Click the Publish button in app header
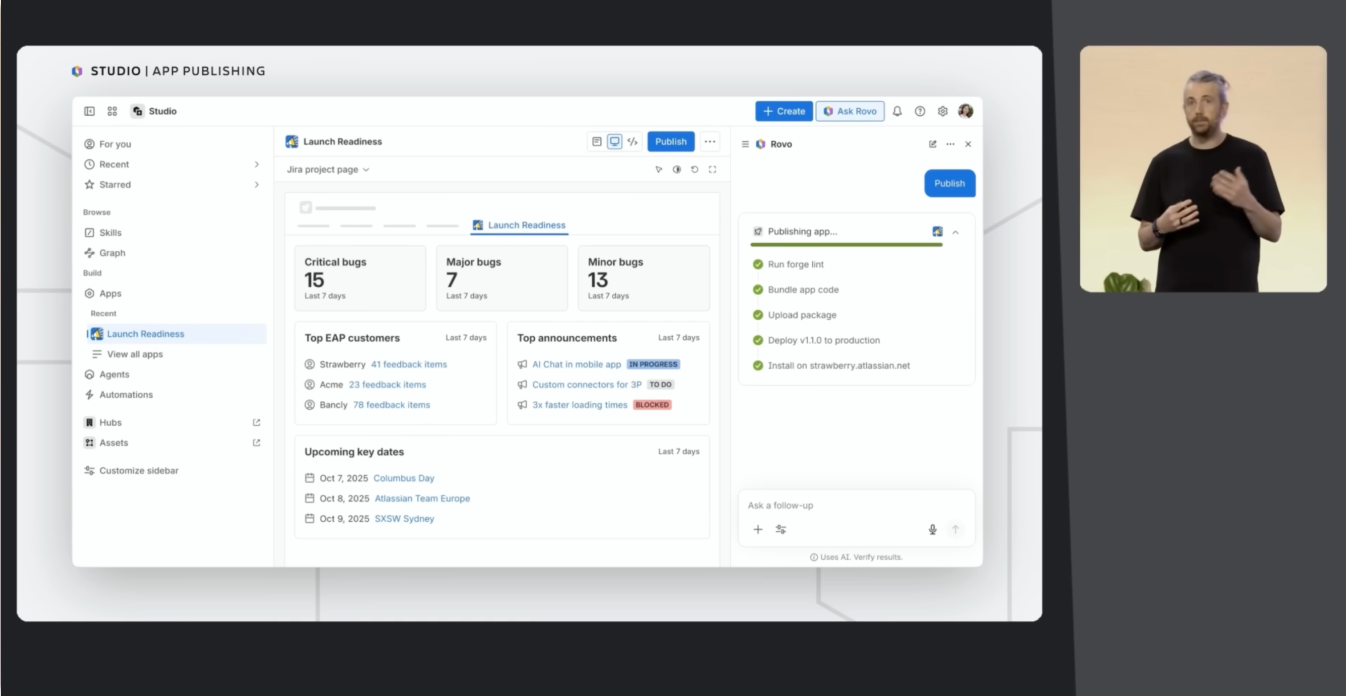This screenshot has height=696, width=1346. click(x=670, y=142)
